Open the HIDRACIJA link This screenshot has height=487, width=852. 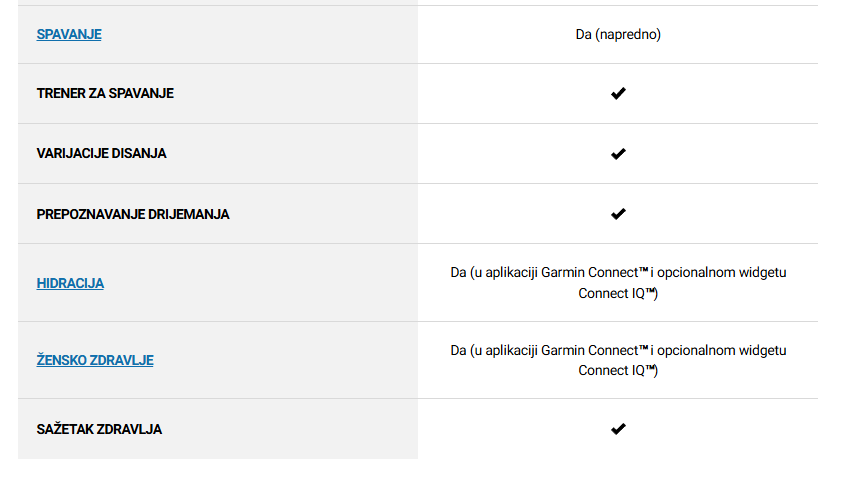tap(70, 283)
